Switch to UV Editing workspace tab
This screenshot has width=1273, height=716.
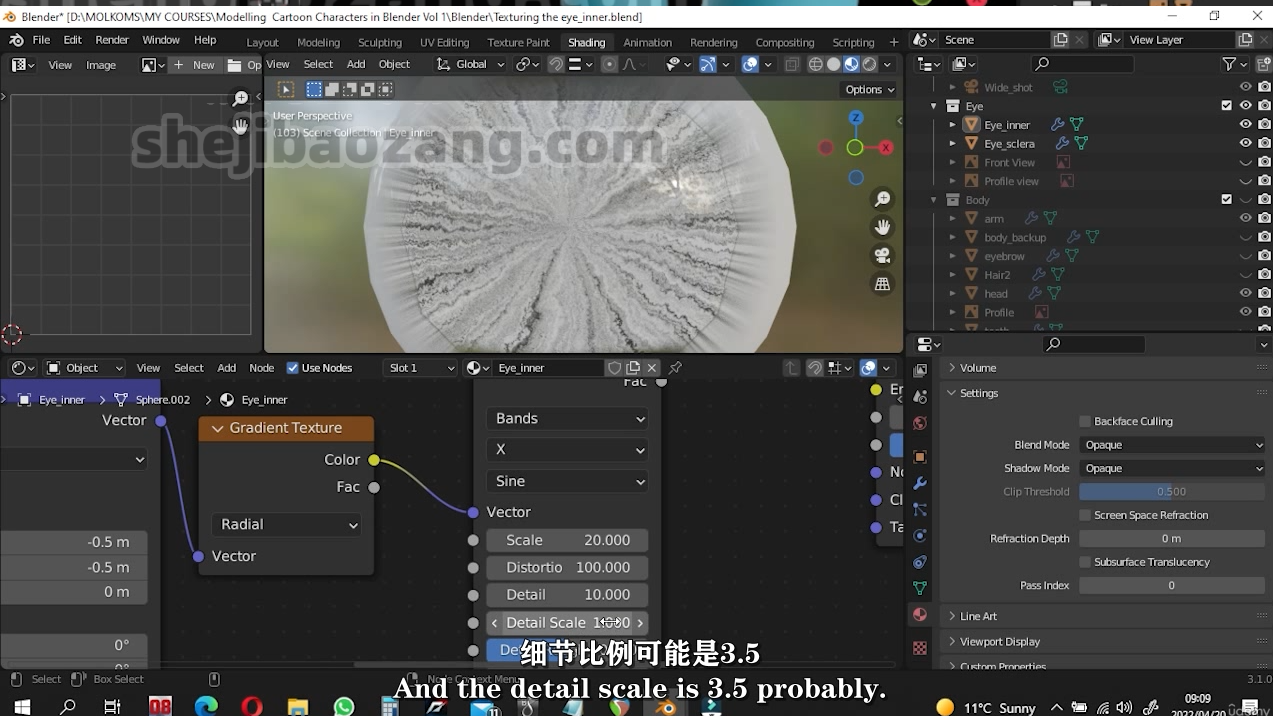coord(444,42)
